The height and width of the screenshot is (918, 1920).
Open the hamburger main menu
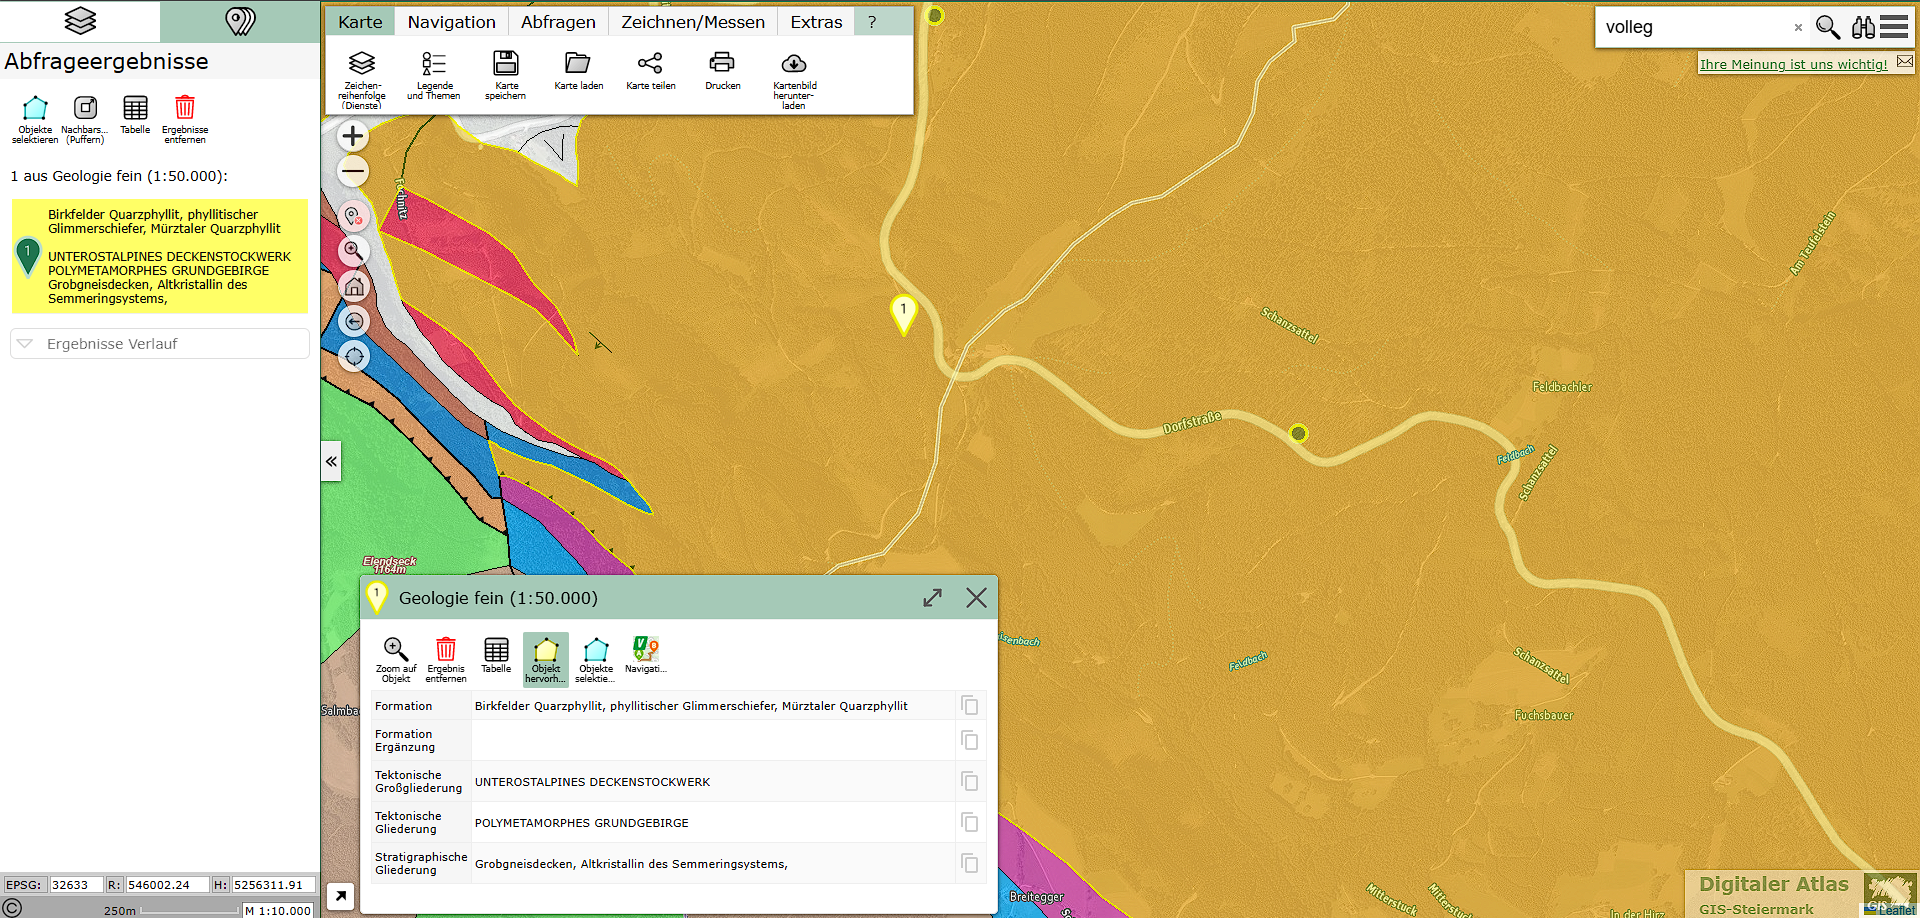point(1894,27)
